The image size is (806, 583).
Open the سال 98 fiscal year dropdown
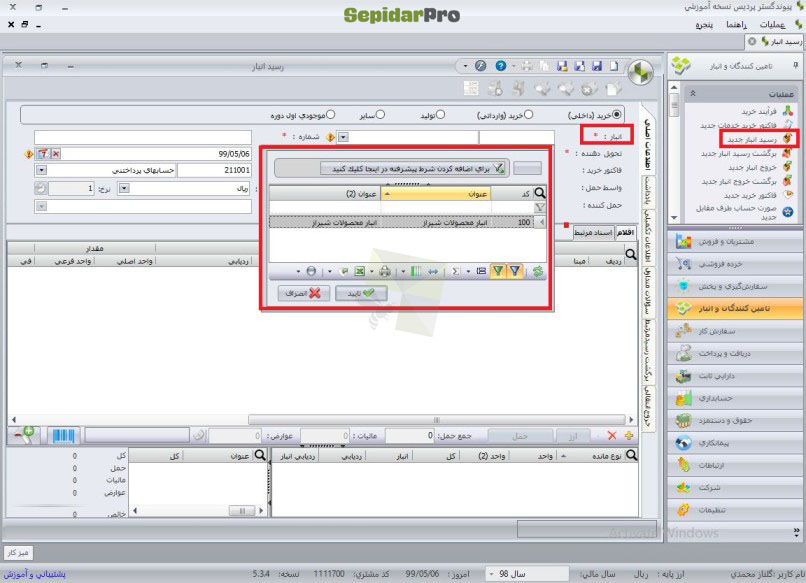(491, 574)
